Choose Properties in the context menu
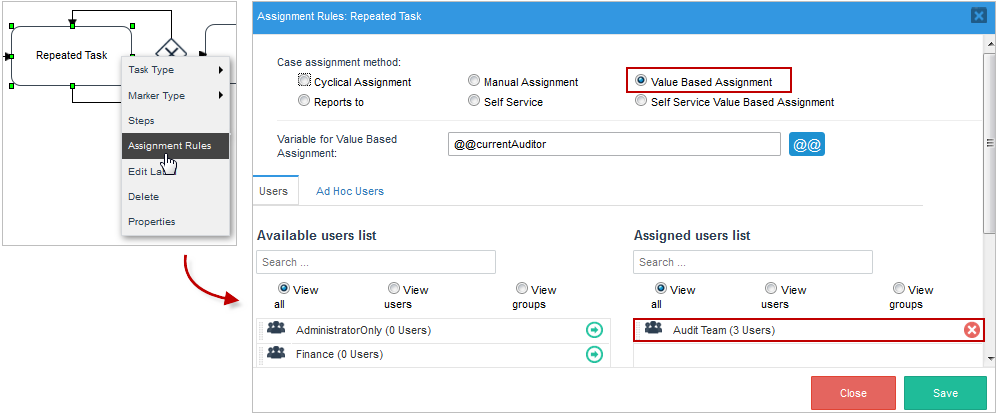 click(x=152, y=222)
